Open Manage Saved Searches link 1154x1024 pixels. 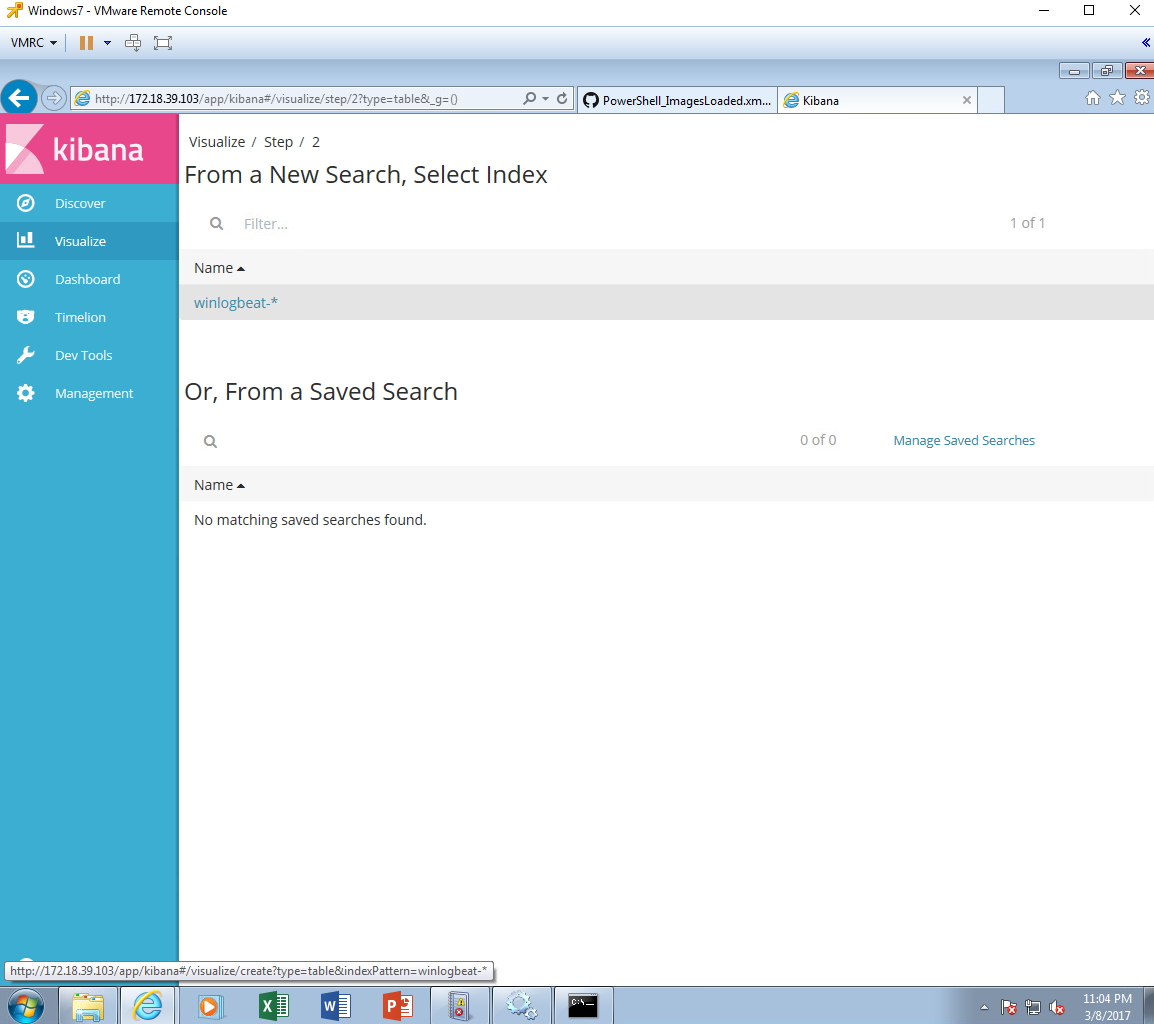pyautogui.click(x=963, y=440)
